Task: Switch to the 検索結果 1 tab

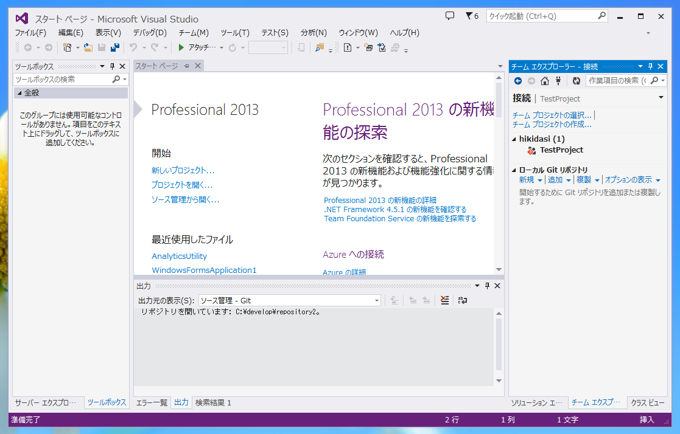Action: [x=213, y=403]
